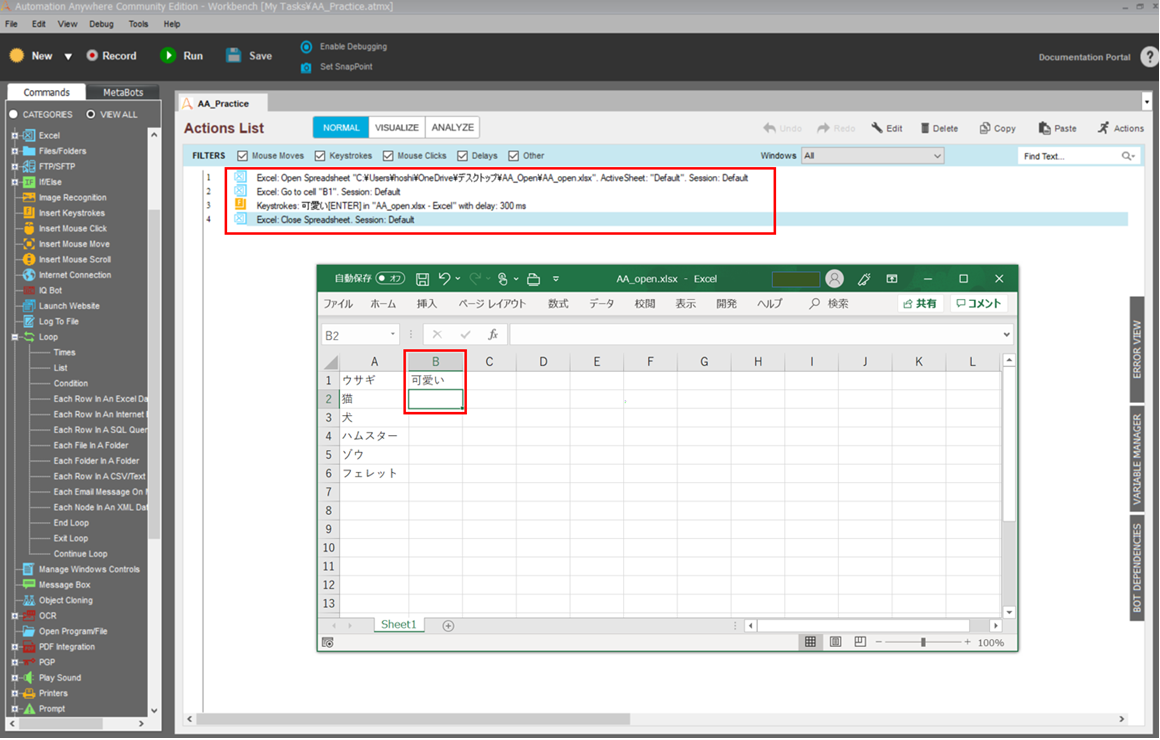
Task: Switch to the MetaBots tab
Action: coord(123,92)
